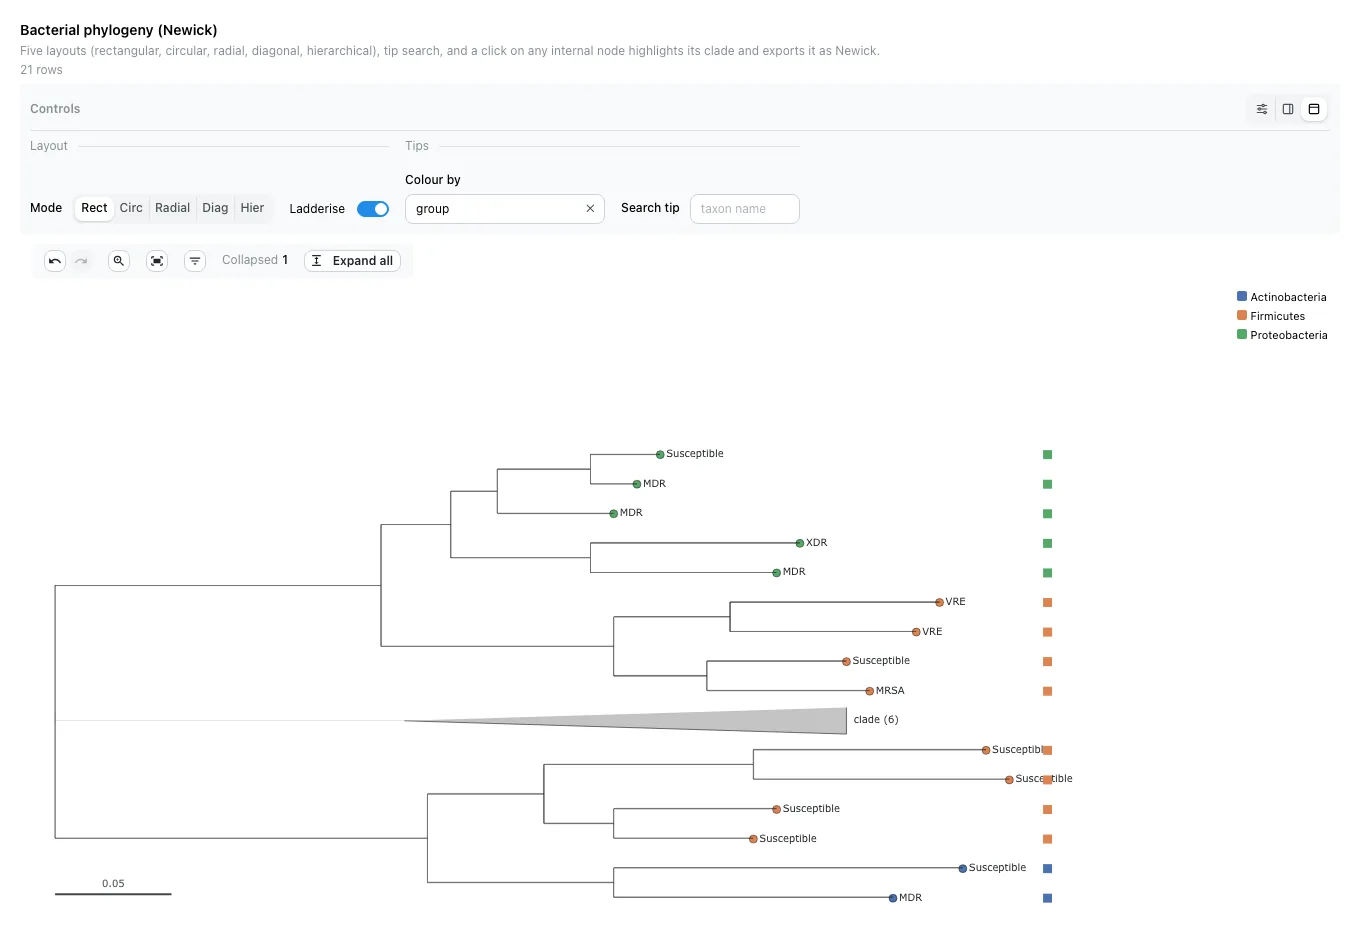Screen dimensions: 1360x948
Task: Open the filter lines icon menu
Action: [195, 261]
